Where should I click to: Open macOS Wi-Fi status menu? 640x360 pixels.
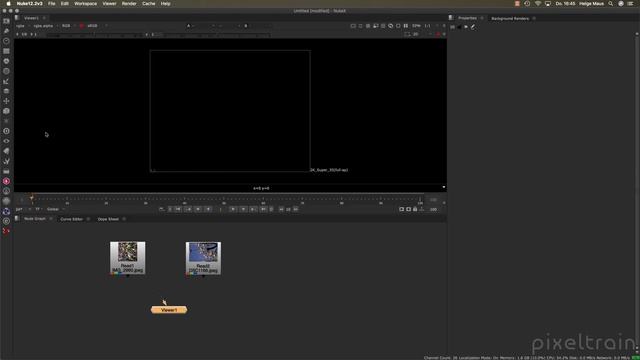click(538, 4)
